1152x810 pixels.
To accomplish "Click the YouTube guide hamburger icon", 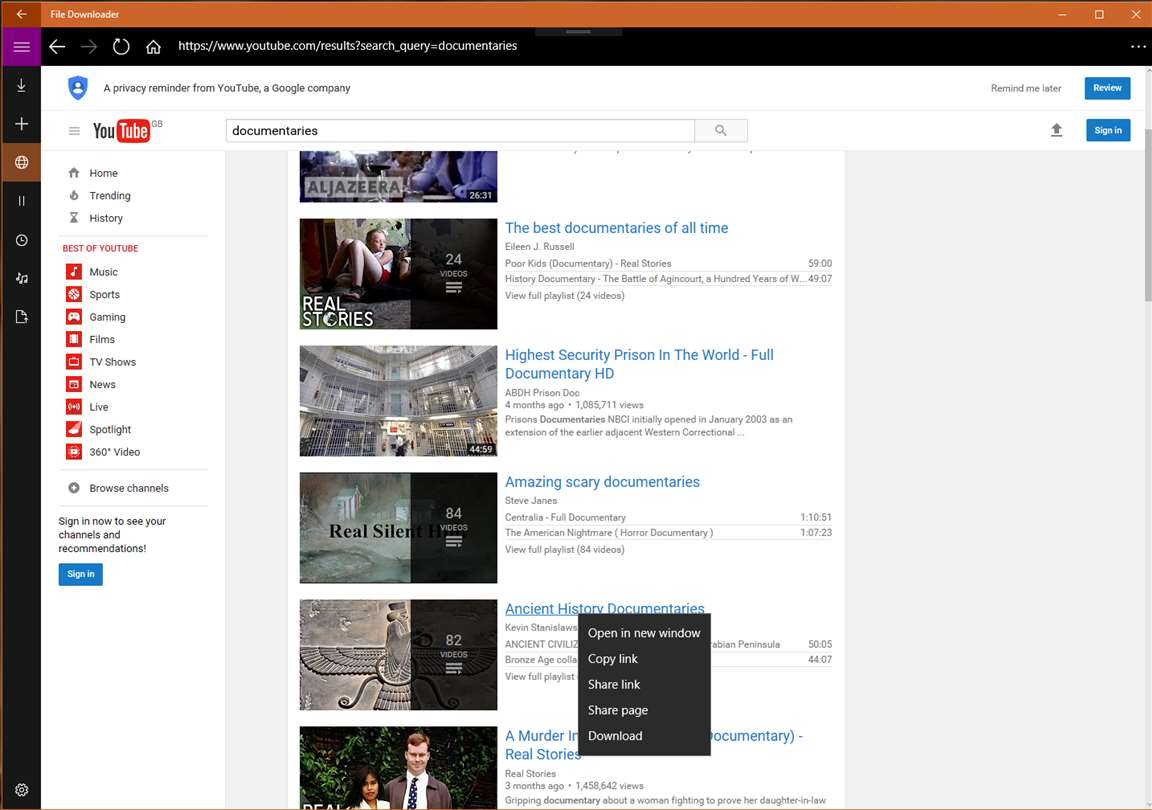I will point(74,131).
